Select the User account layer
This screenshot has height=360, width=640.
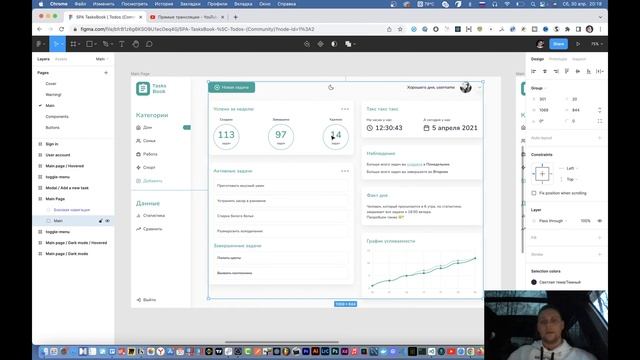(x=58, y=155)
